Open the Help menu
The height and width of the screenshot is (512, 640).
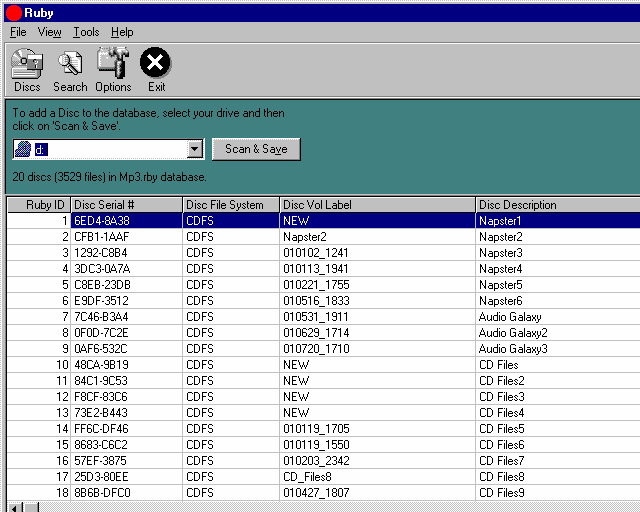pyautogui.click(x=122, y=32)
